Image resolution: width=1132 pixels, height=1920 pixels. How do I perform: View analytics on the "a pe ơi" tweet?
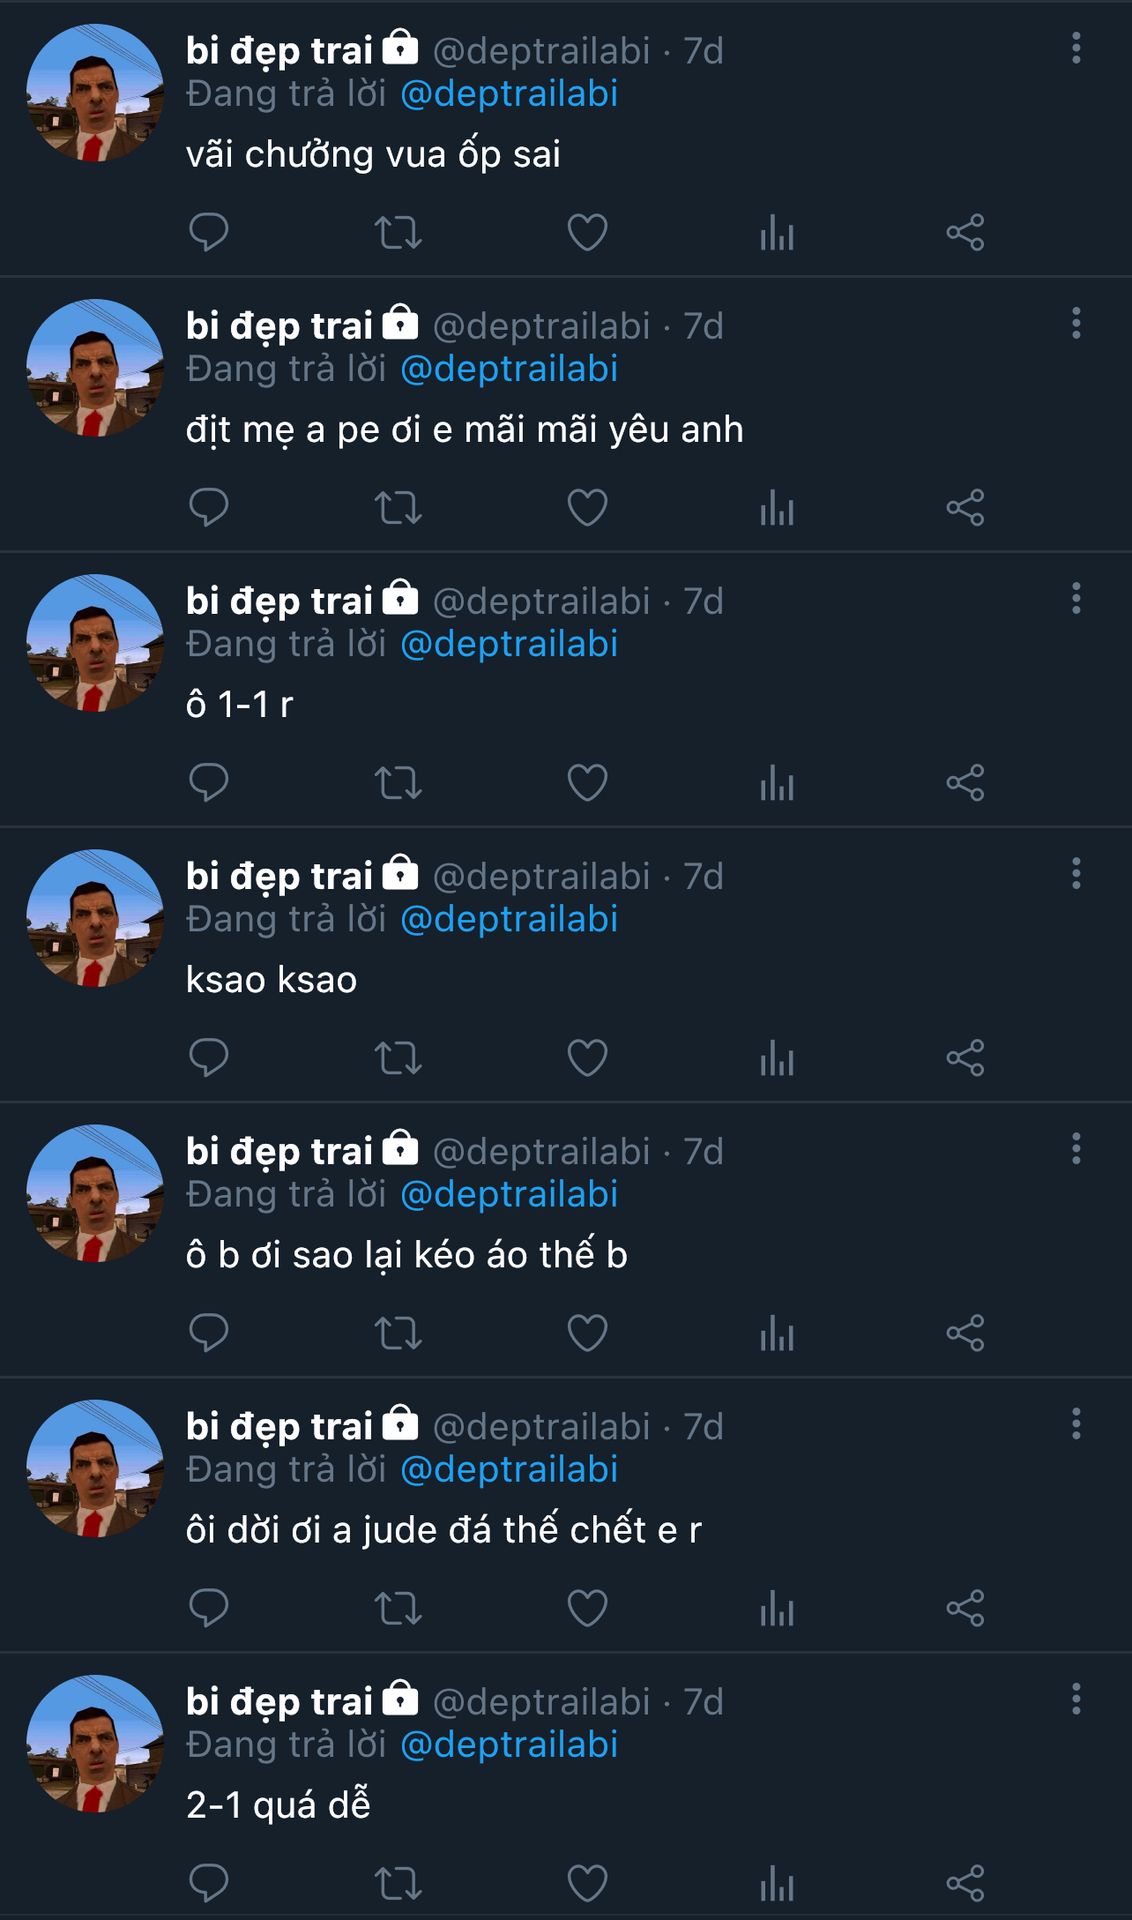point(776,508)
